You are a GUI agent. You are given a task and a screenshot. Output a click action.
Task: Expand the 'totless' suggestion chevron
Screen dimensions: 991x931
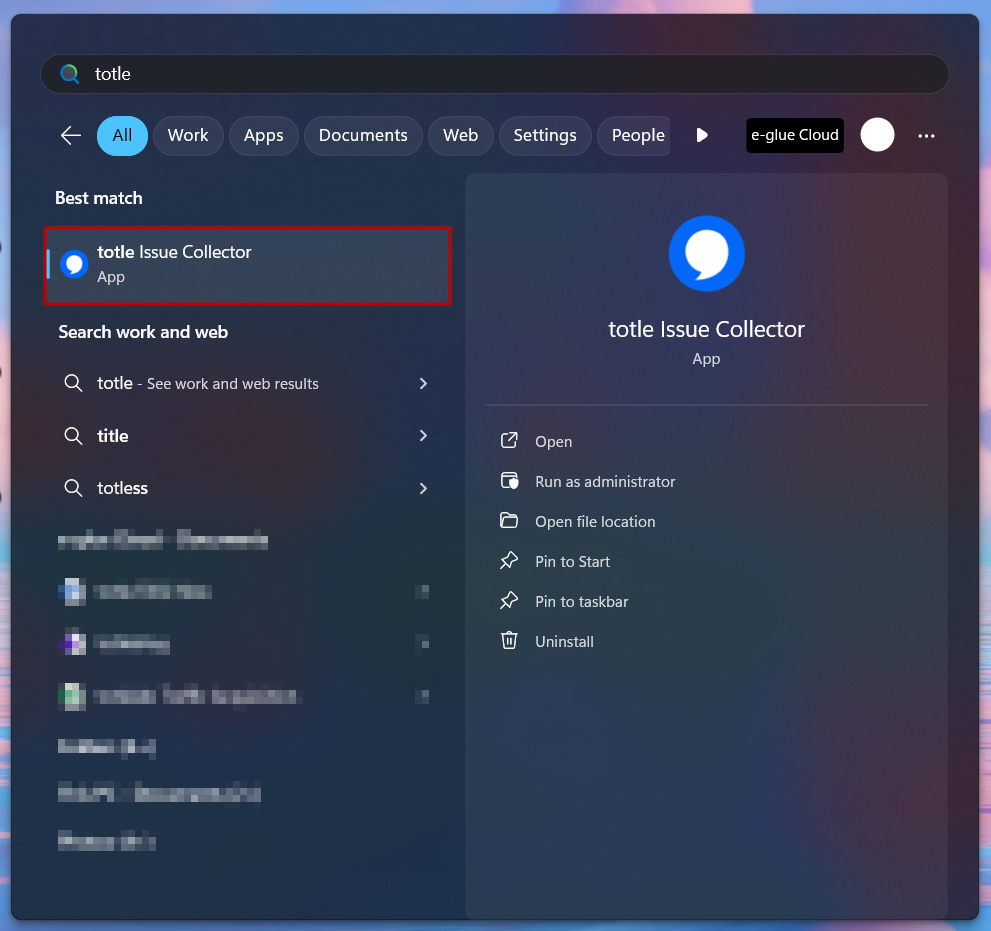pyautogui.click(x=423, y=489)
